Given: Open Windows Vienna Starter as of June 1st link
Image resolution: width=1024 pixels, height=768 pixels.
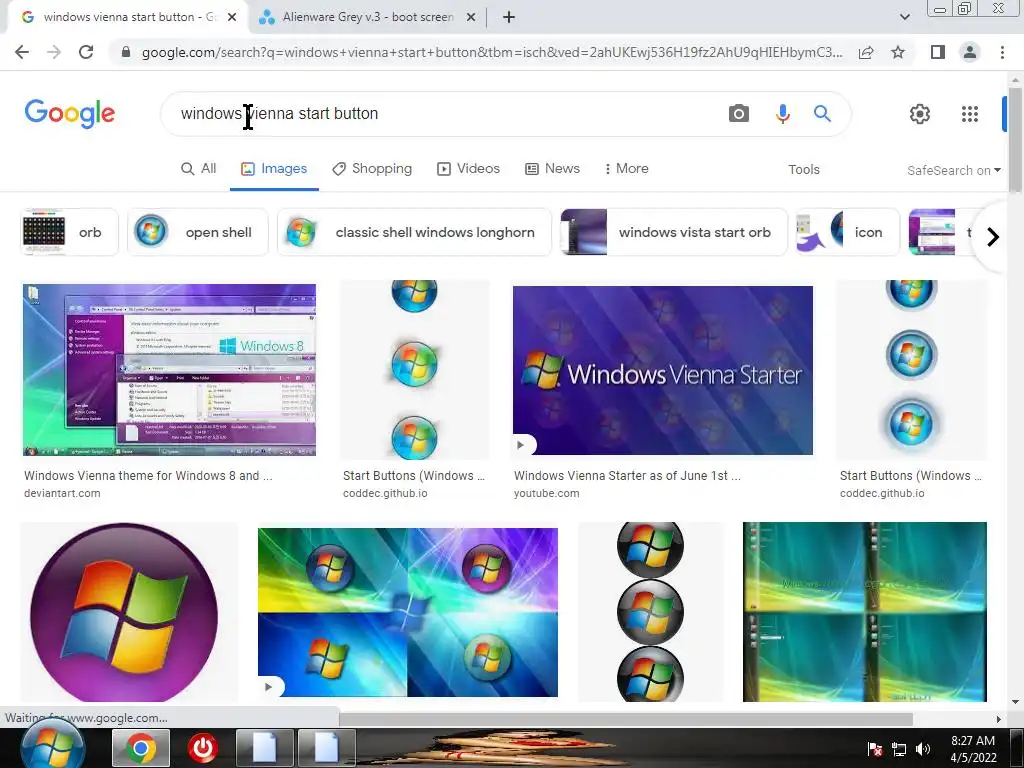Looking at the screenshot, I should pos(627,475).
